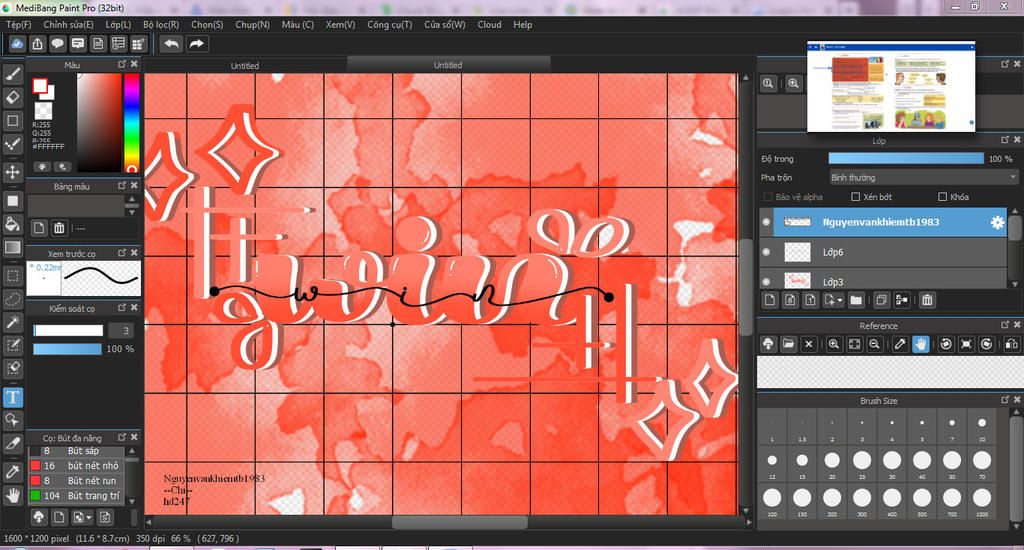Select the Operation (object) tool
The width and height of the screenshot is (1024, 550).
pyautogui.click(x=12, y=419)
